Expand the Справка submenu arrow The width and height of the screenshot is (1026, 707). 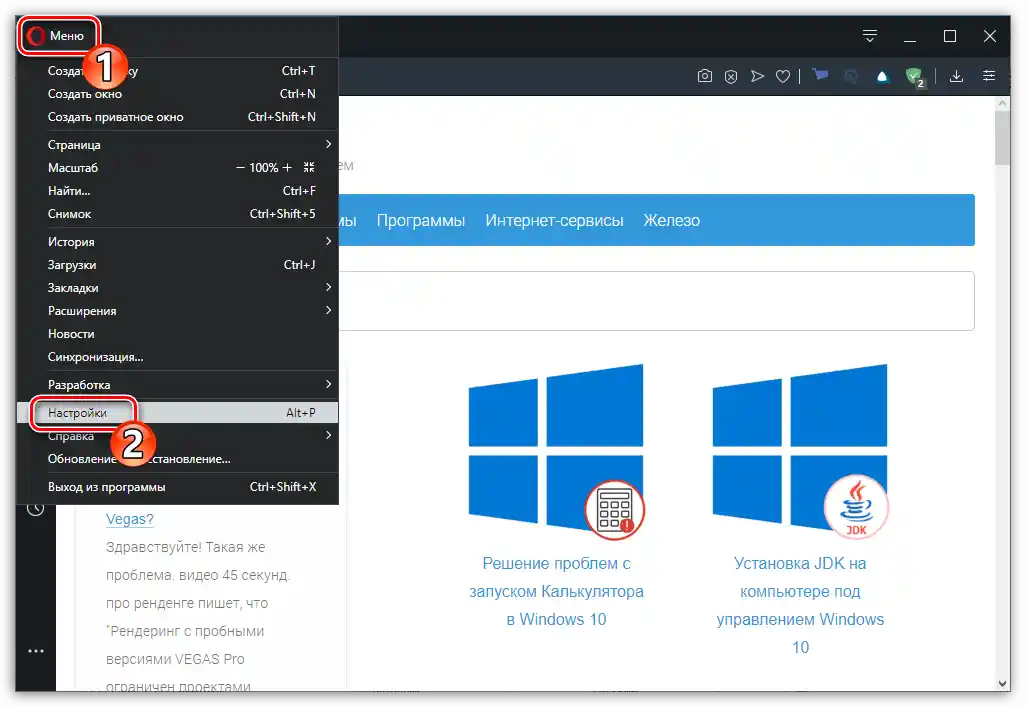coord(328,435)
